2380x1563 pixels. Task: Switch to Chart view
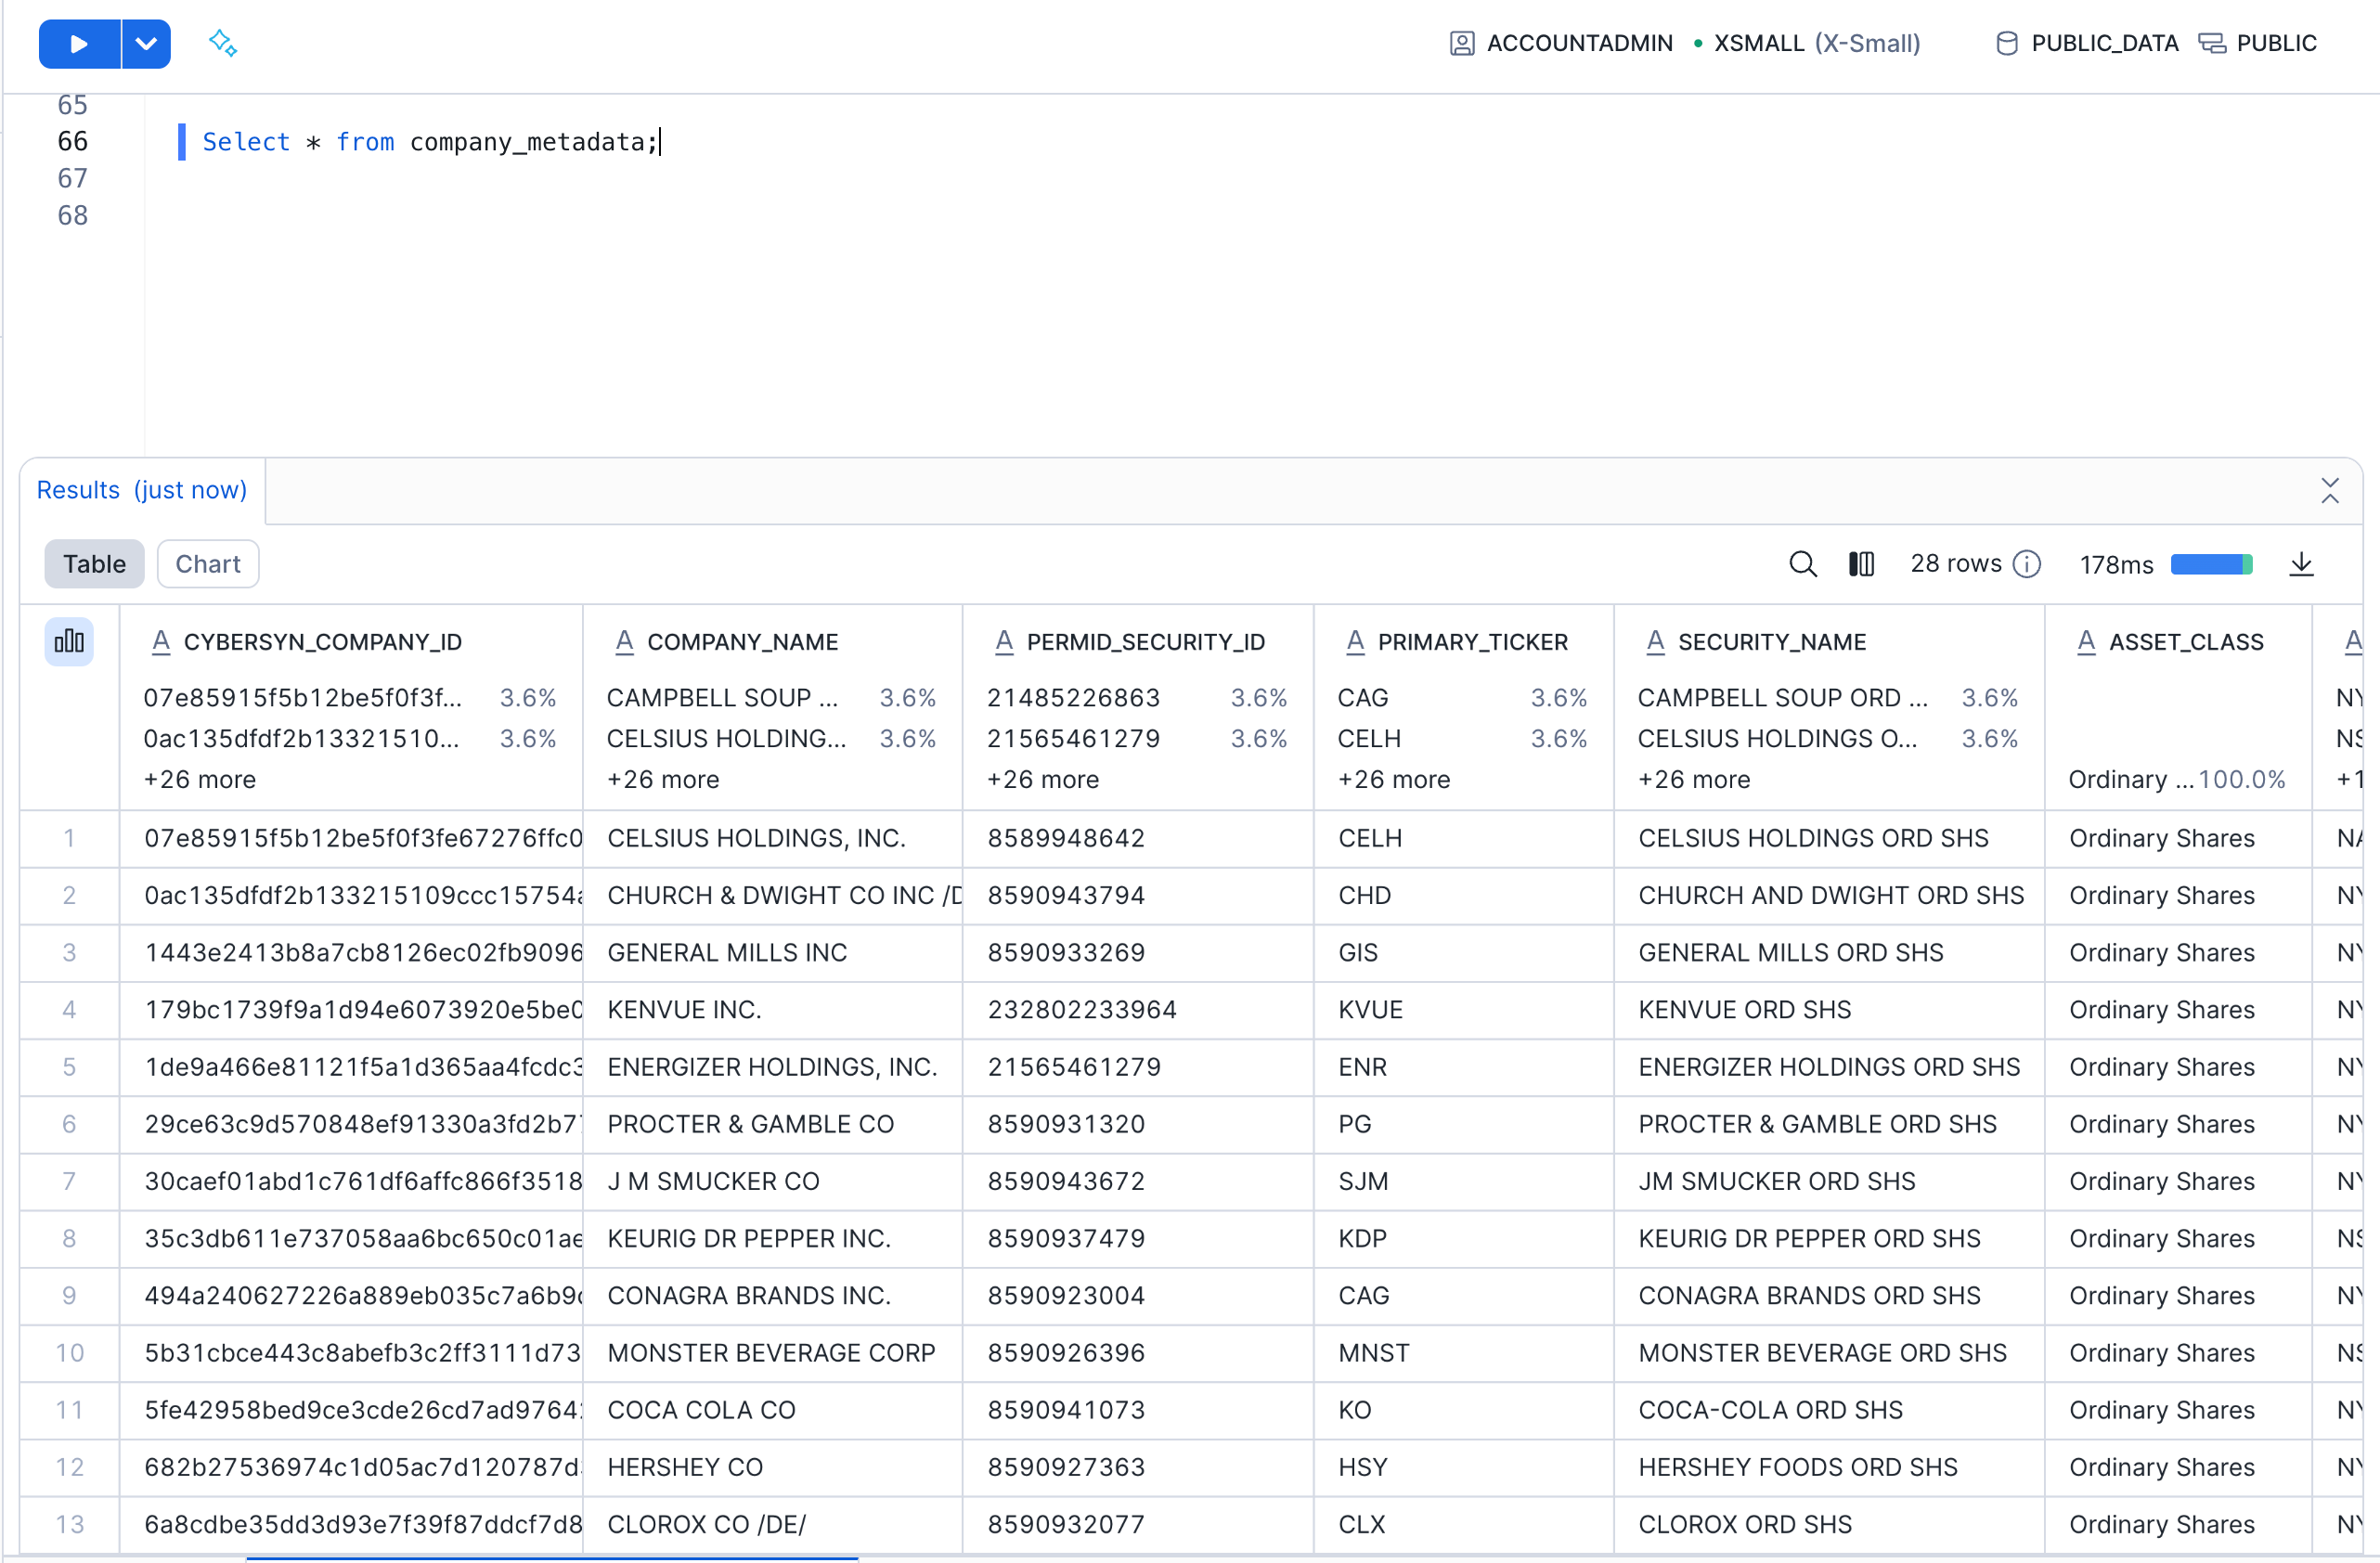(207, 563)
